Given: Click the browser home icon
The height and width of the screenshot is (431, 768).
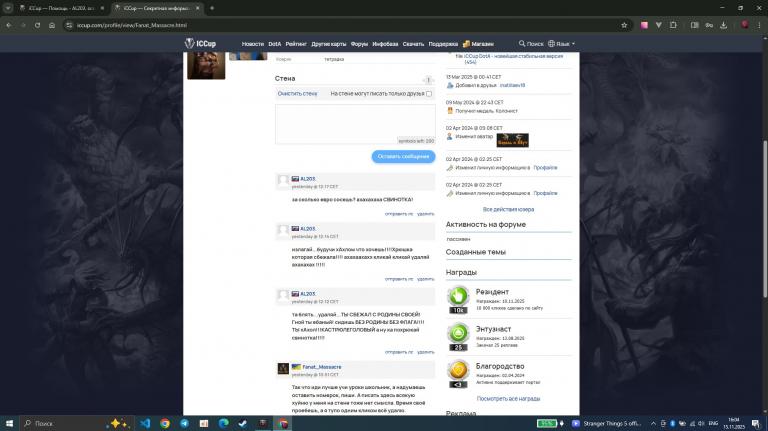Looking at the screenshot, I should (52, 25).
